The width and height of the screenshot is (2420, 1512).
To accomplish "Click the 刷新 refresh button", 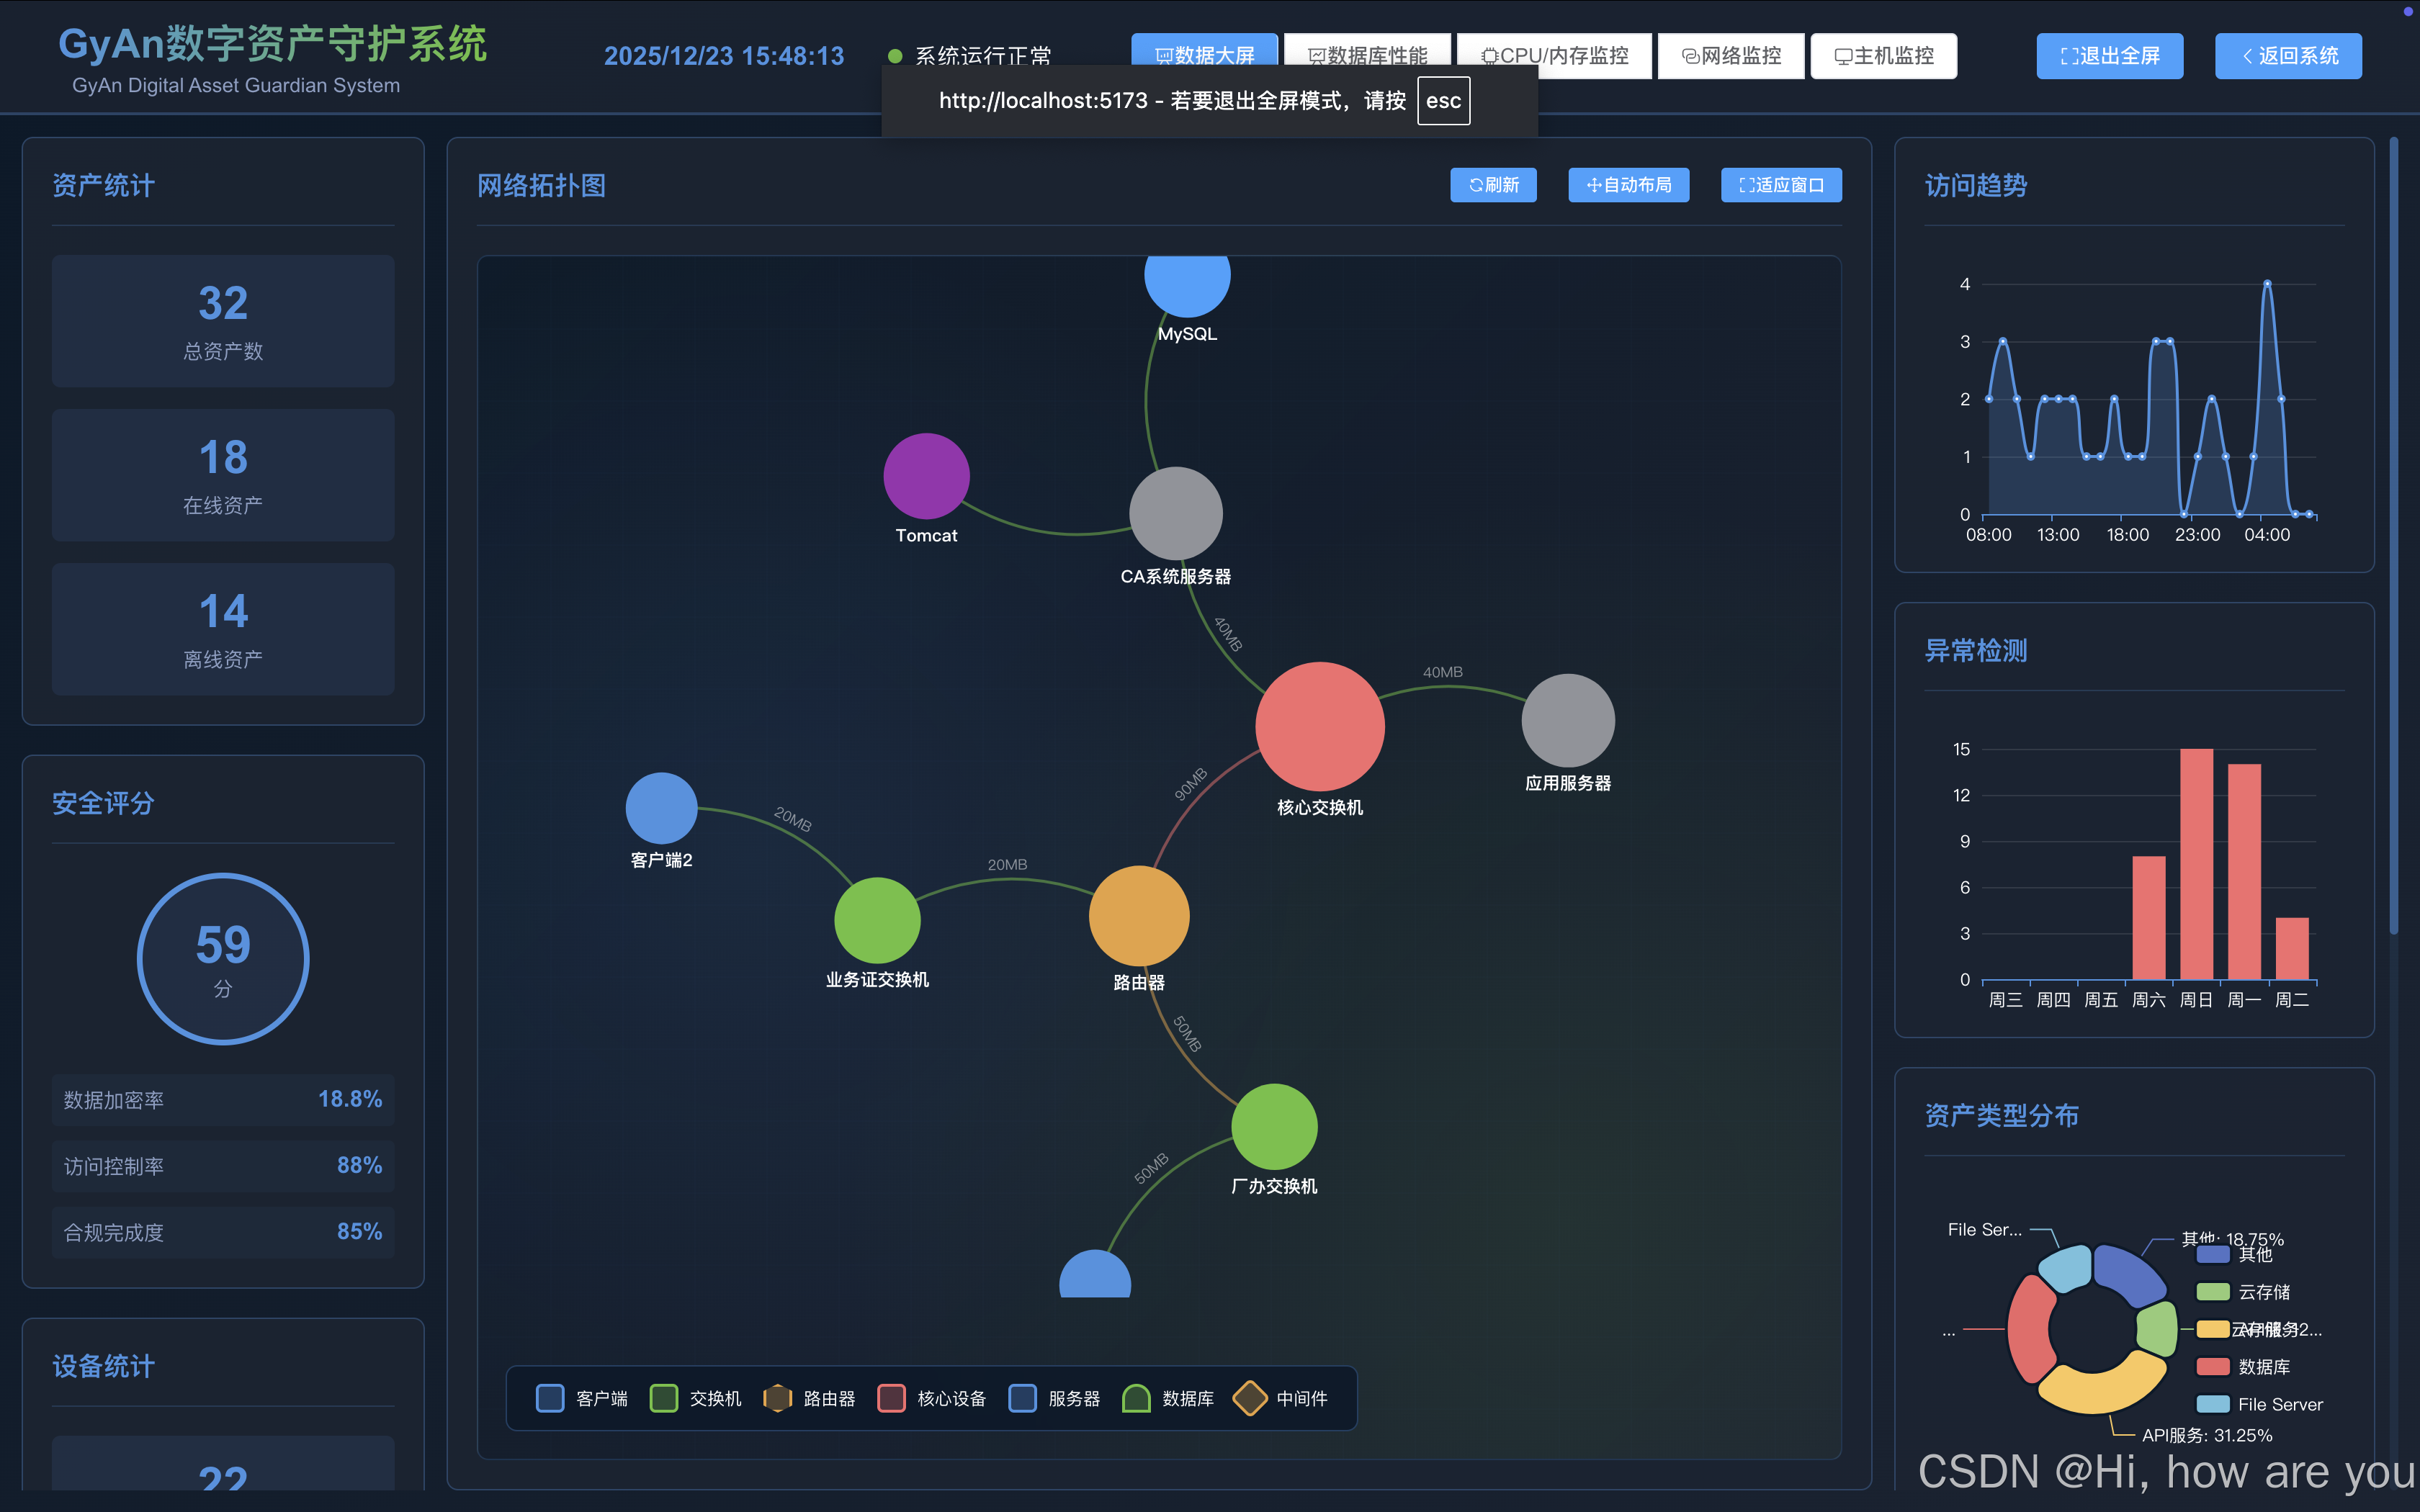I will coord(1493,185).
